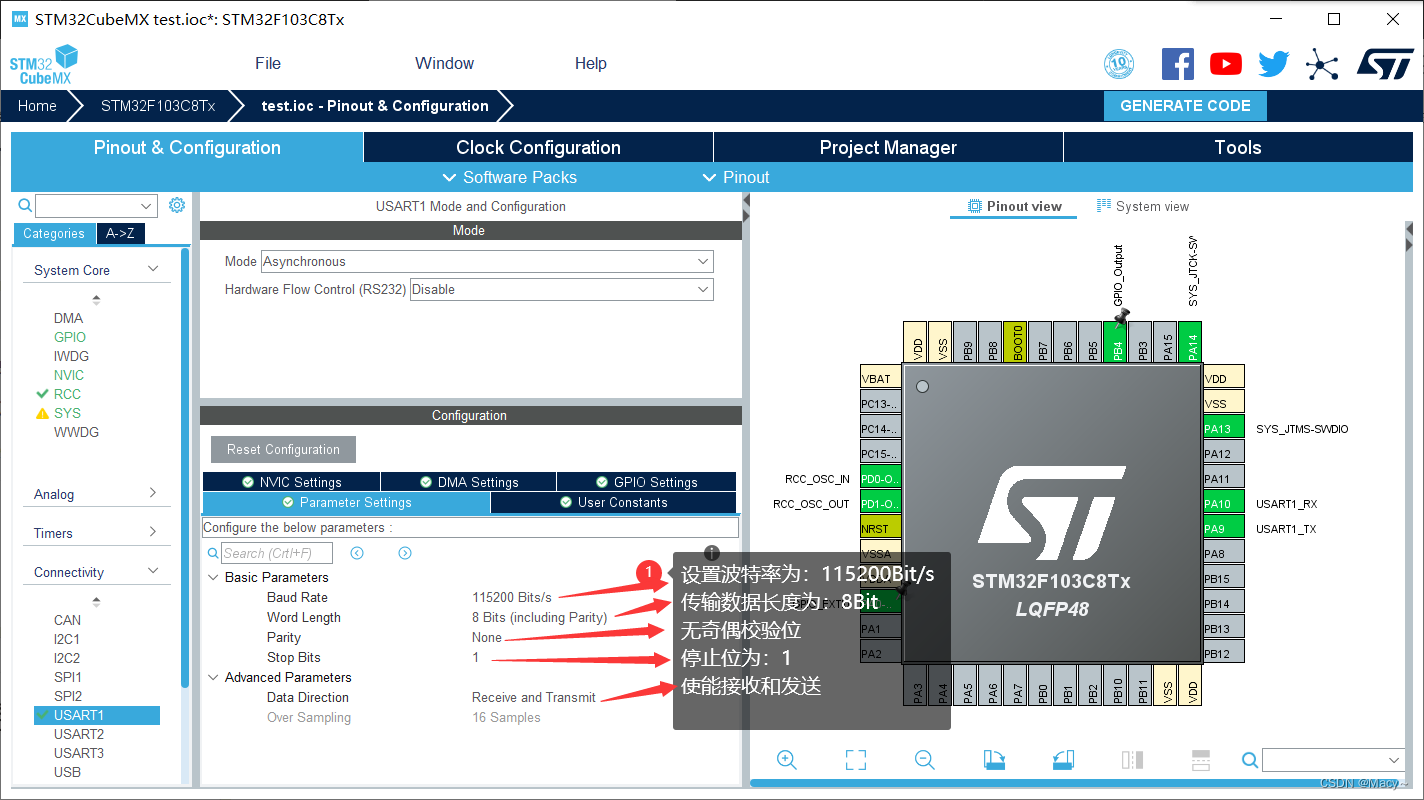The image size is (1424, 800).
Task: Open the pin search dropdown box
Action: [1335, 760]
